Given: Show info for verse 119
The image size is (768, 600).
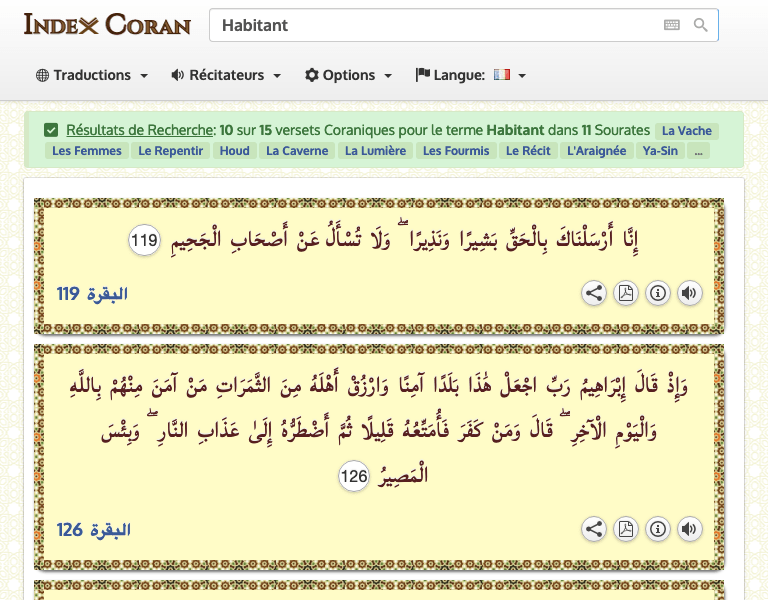Looking at the screenshot, I should 657,293.
